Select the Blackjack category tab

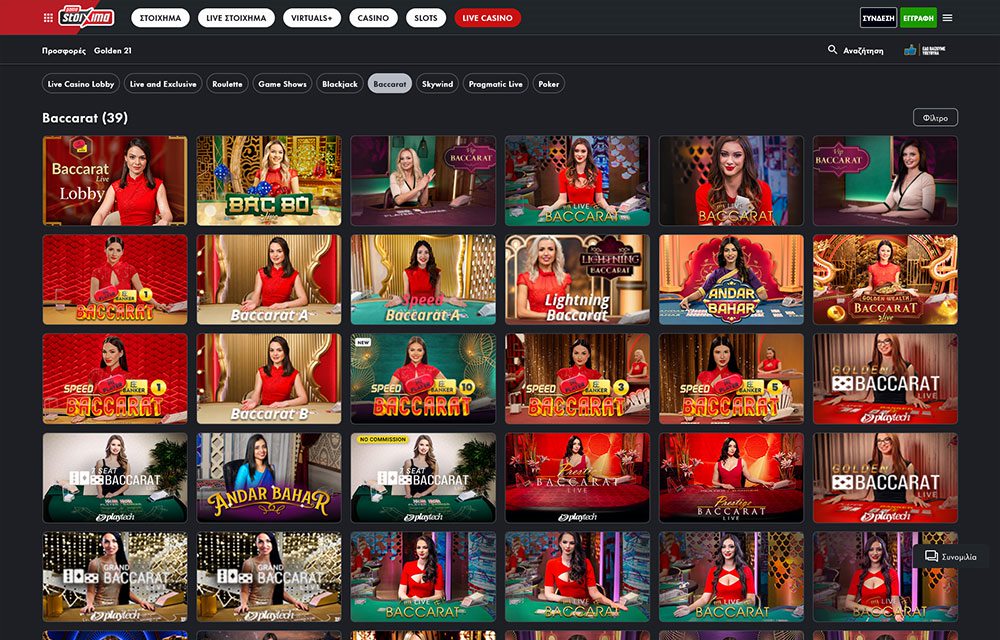(339, 84)
